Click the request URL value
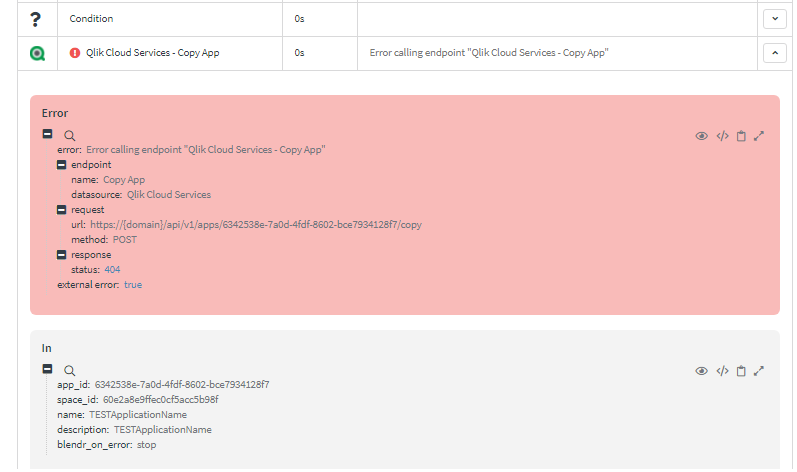This screenshot has width=797, height=472. click(255, 225)
